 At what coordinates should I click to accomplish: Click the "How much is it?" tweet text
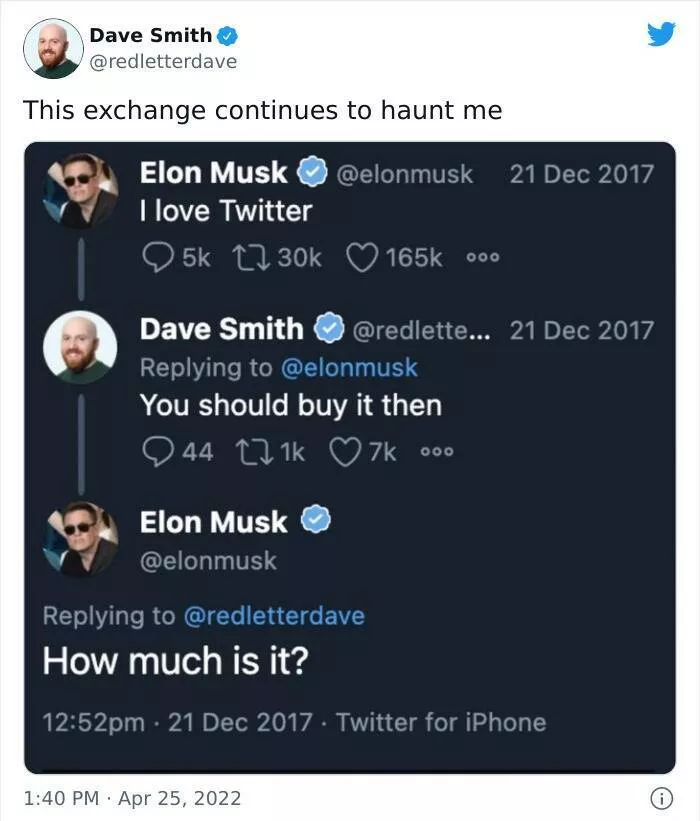(x=175, y=661)
